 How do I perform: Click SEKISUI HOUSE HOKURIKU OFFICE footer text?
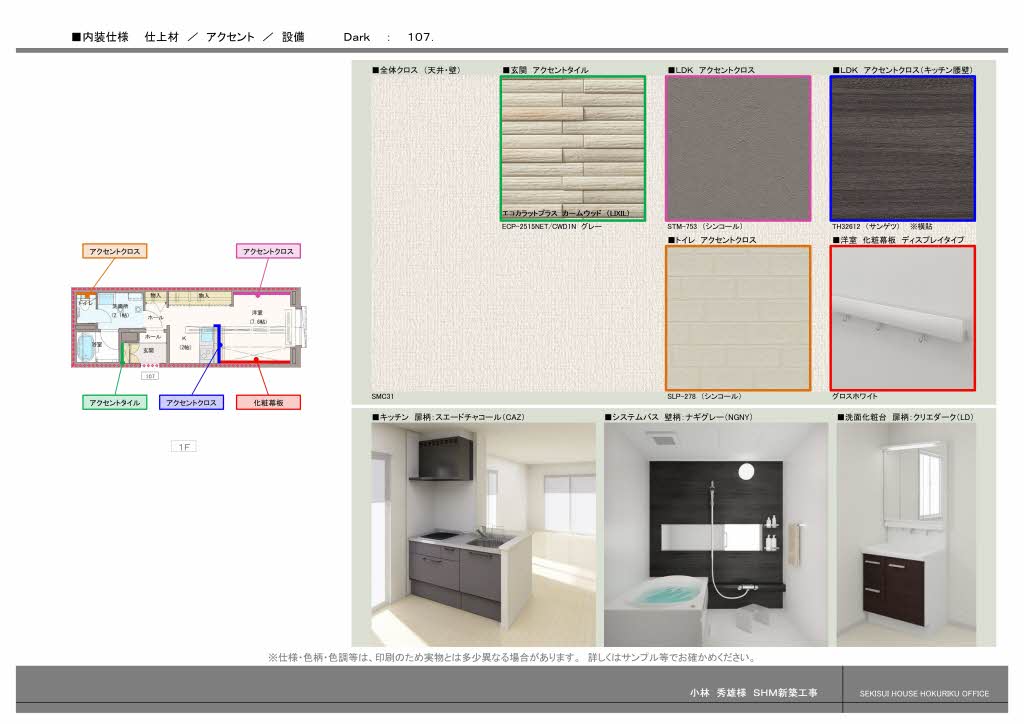(x=924, y=693)
